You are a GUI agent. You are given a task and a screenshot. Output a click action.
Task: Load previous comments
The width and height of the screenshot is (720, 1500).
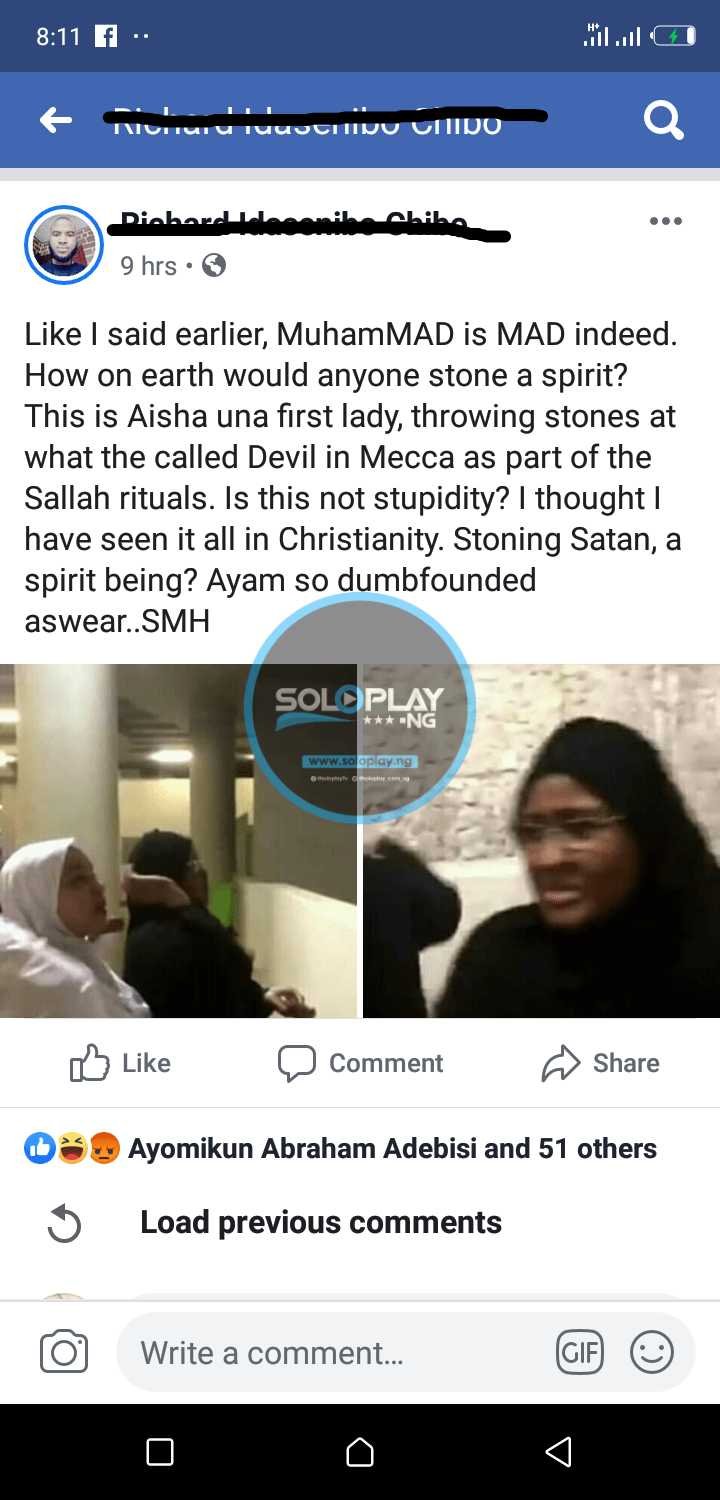(320, 1222)
